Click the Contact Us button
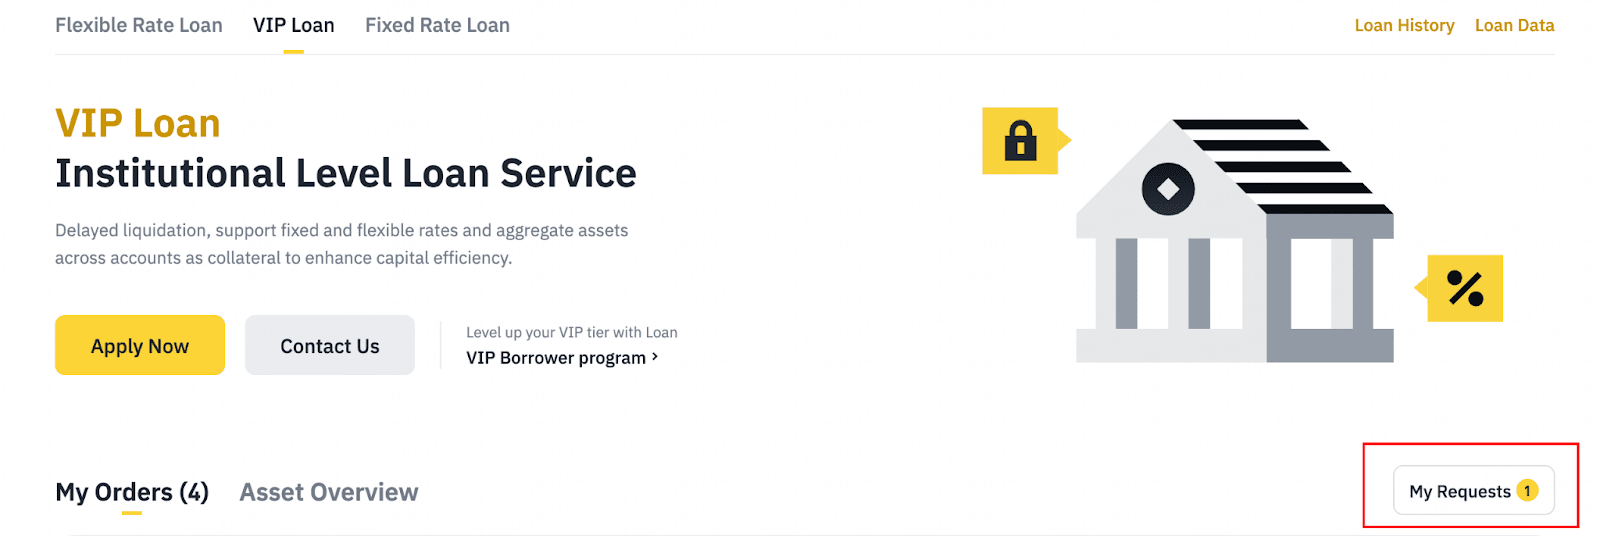The width and height of the screenshot is (1600, 536). coord(330,346)
